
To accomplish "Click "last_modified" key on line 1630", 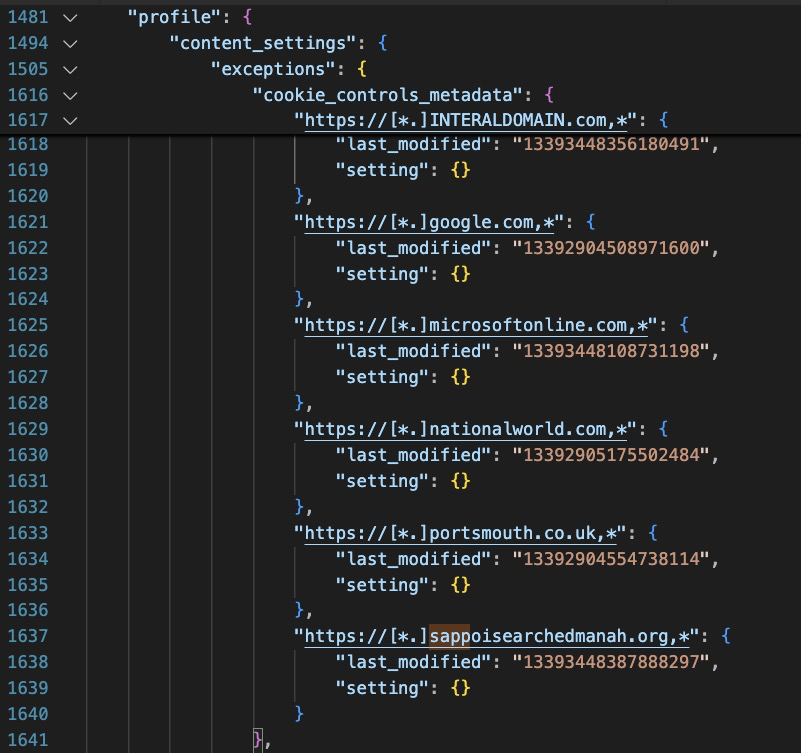I will 413,455.
